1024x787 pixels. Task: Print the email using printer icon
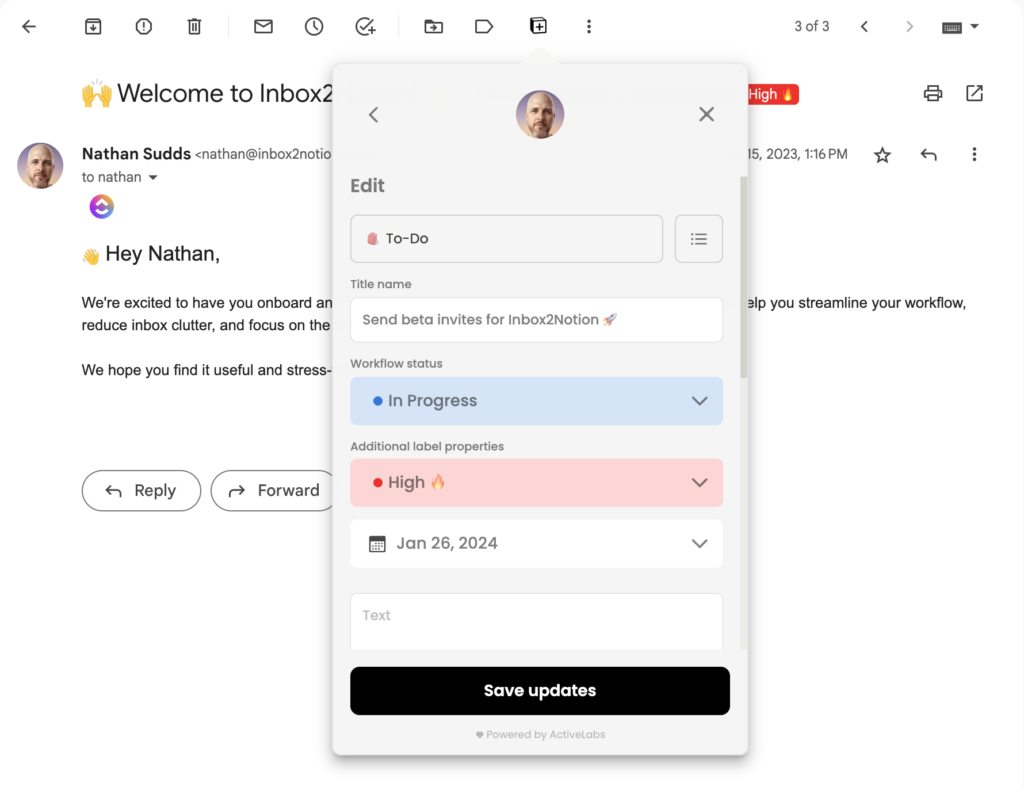(933, 93)
